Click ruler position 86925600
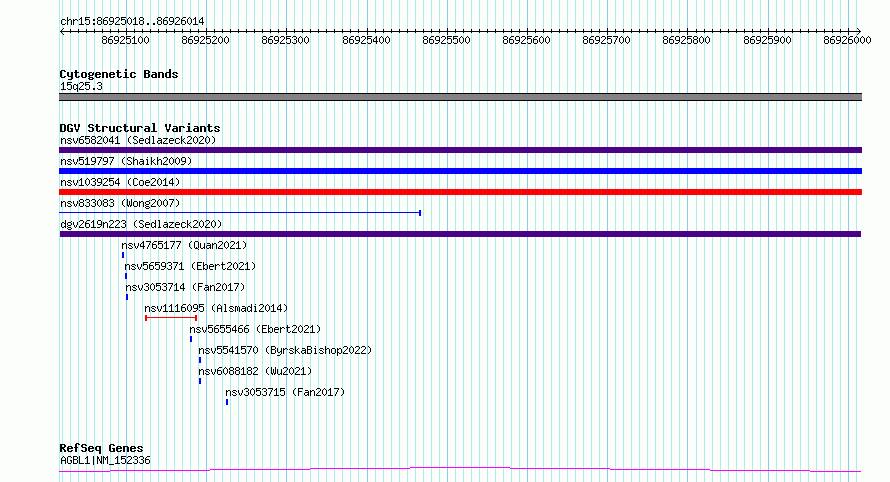Viewport: 890px width, 482px height. point(527,40)
